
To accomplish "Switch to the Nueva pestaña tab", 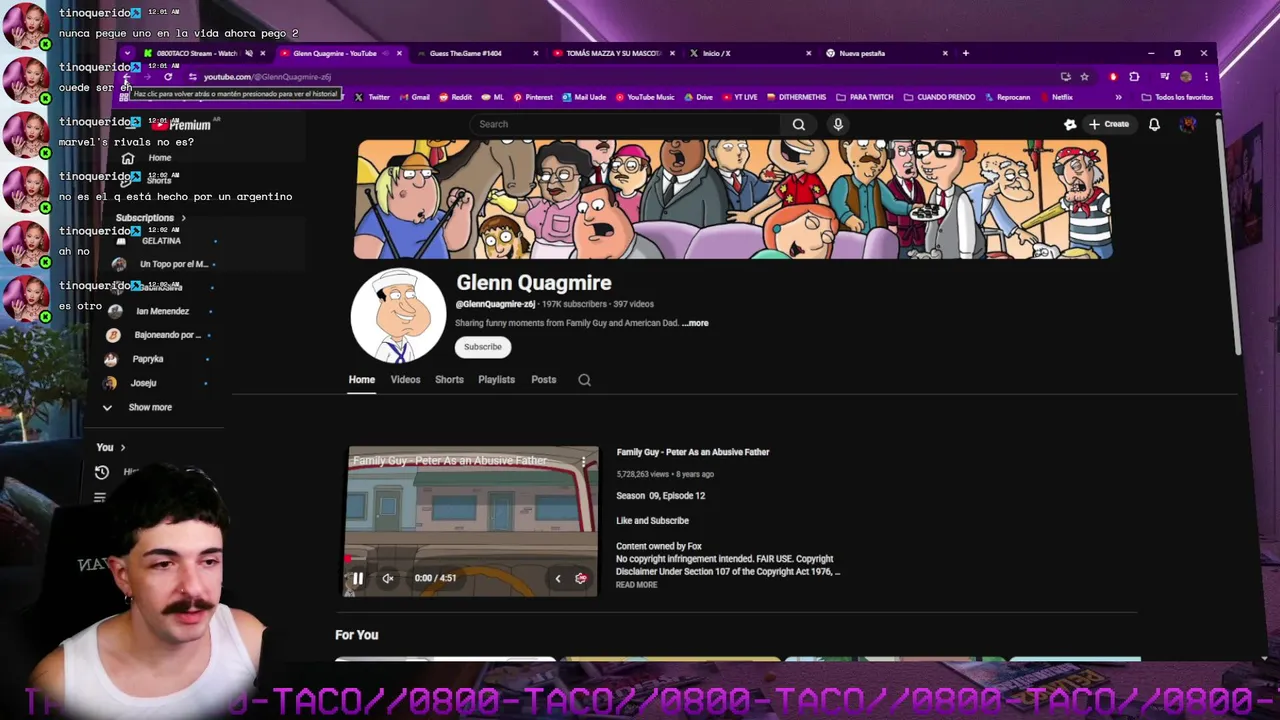I will point(862,53).
